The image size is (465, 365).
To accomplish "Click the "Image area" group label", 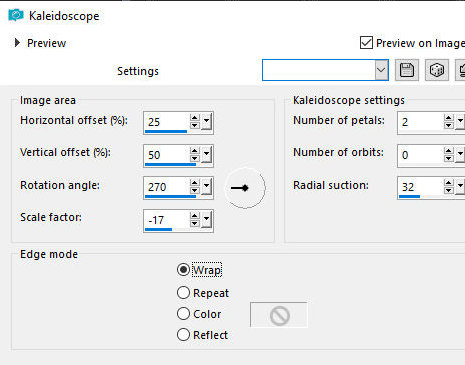I will coord(48,100).
